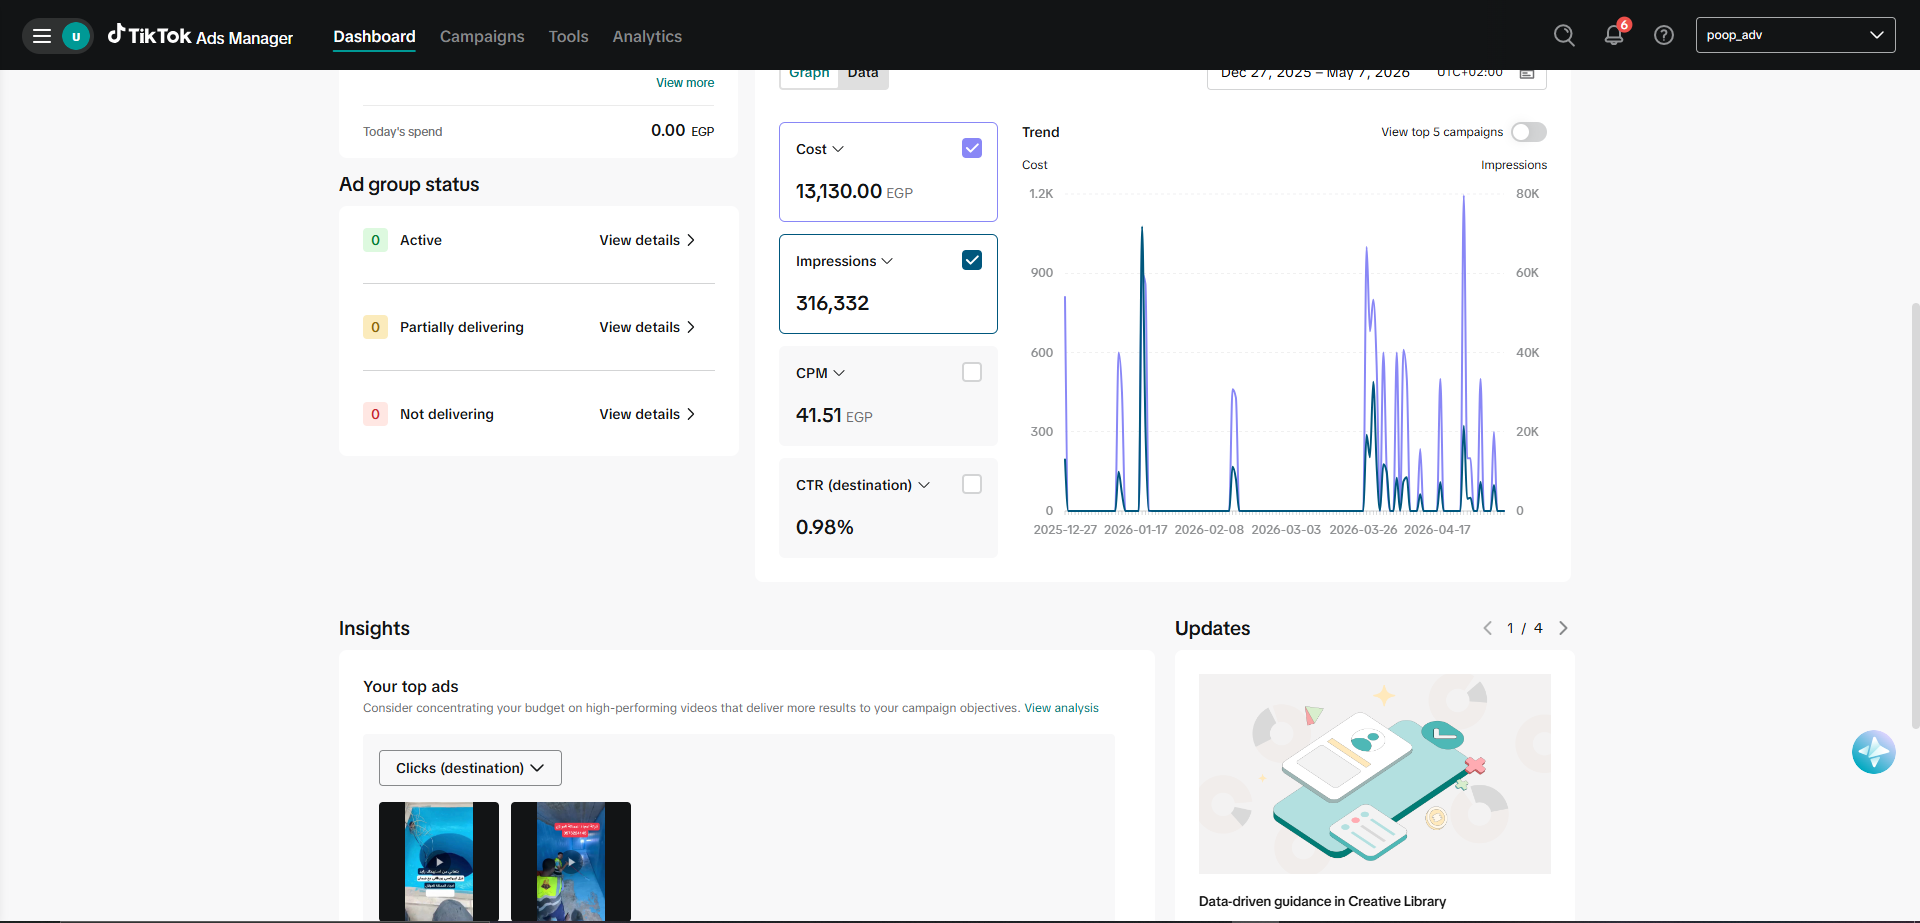This screenshot has width=1920, height=923.
Task: Click the TikTok Ads Manager logo
Action: [200, 36]
